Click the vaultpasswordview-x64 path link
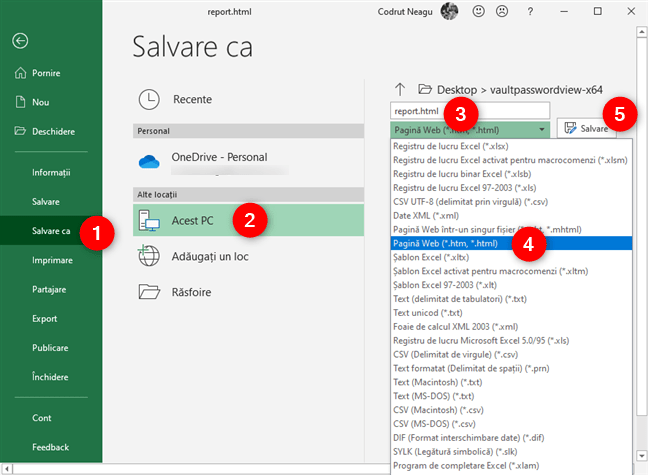This screenshot has width=648, height=475. tap(546, 90)
